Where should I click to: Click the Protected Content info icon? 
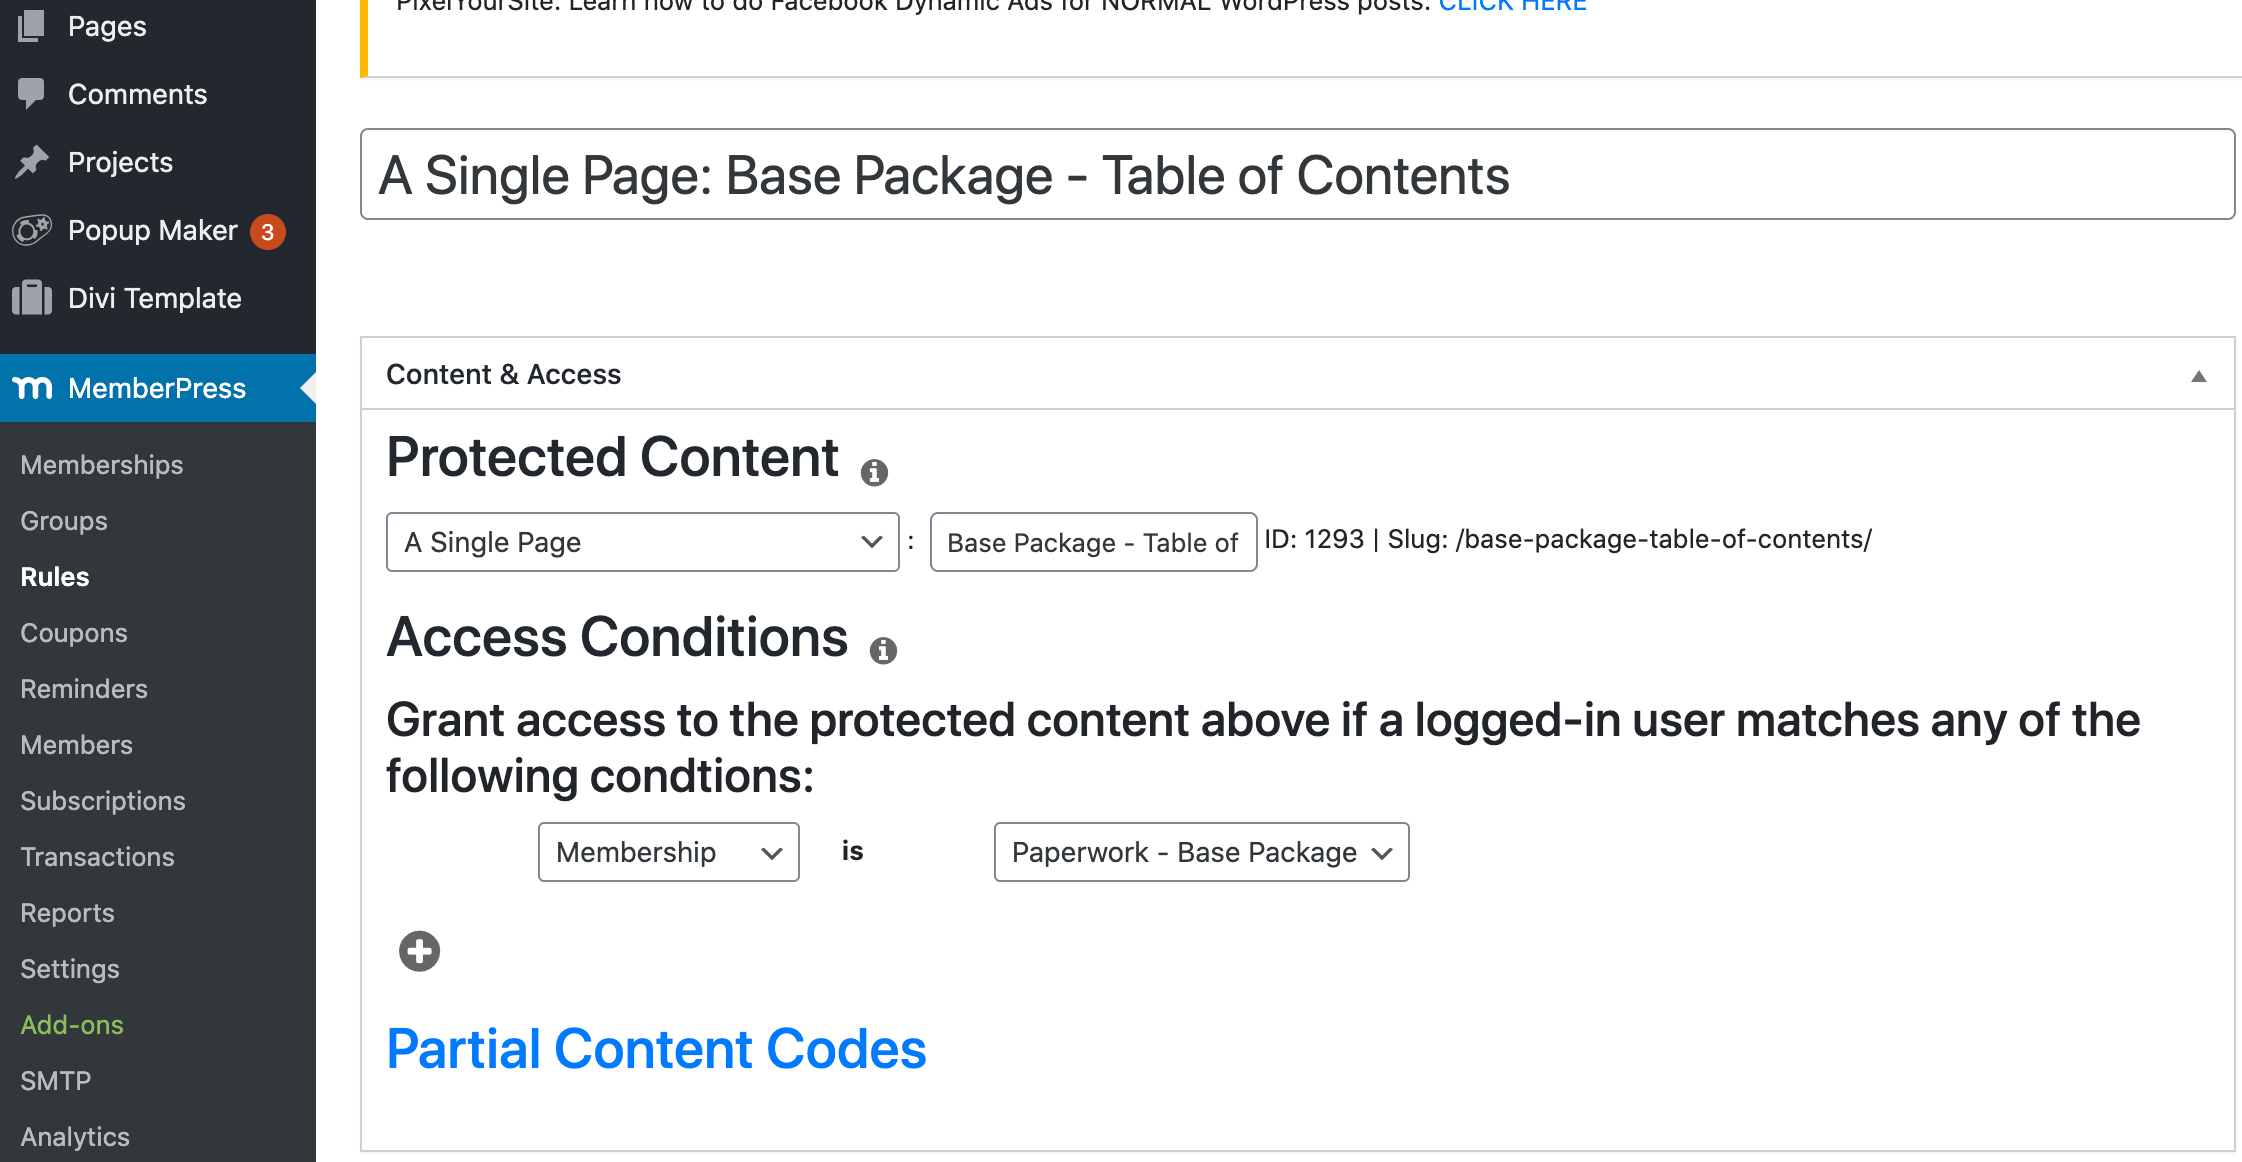pyautogui.click(x=874, y=472)
